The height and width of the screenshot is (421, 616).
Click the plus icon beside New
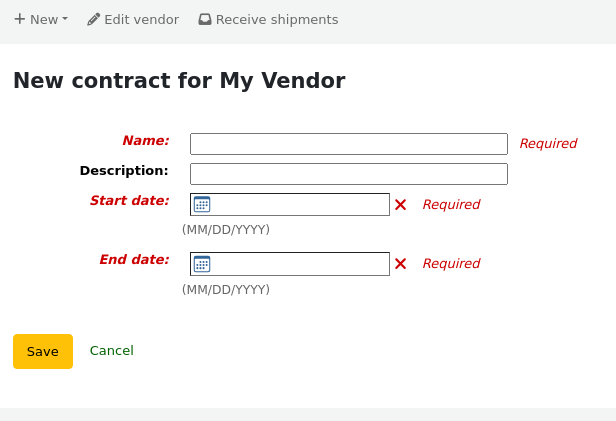19,19
